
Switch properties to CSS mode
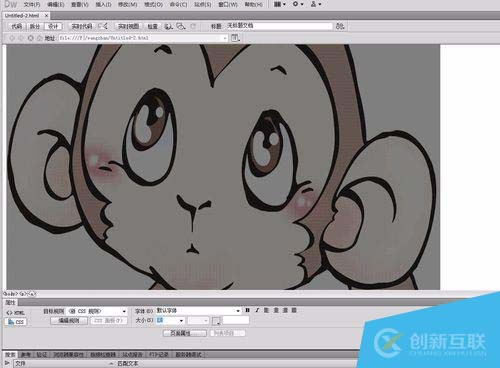click(16, 322)
